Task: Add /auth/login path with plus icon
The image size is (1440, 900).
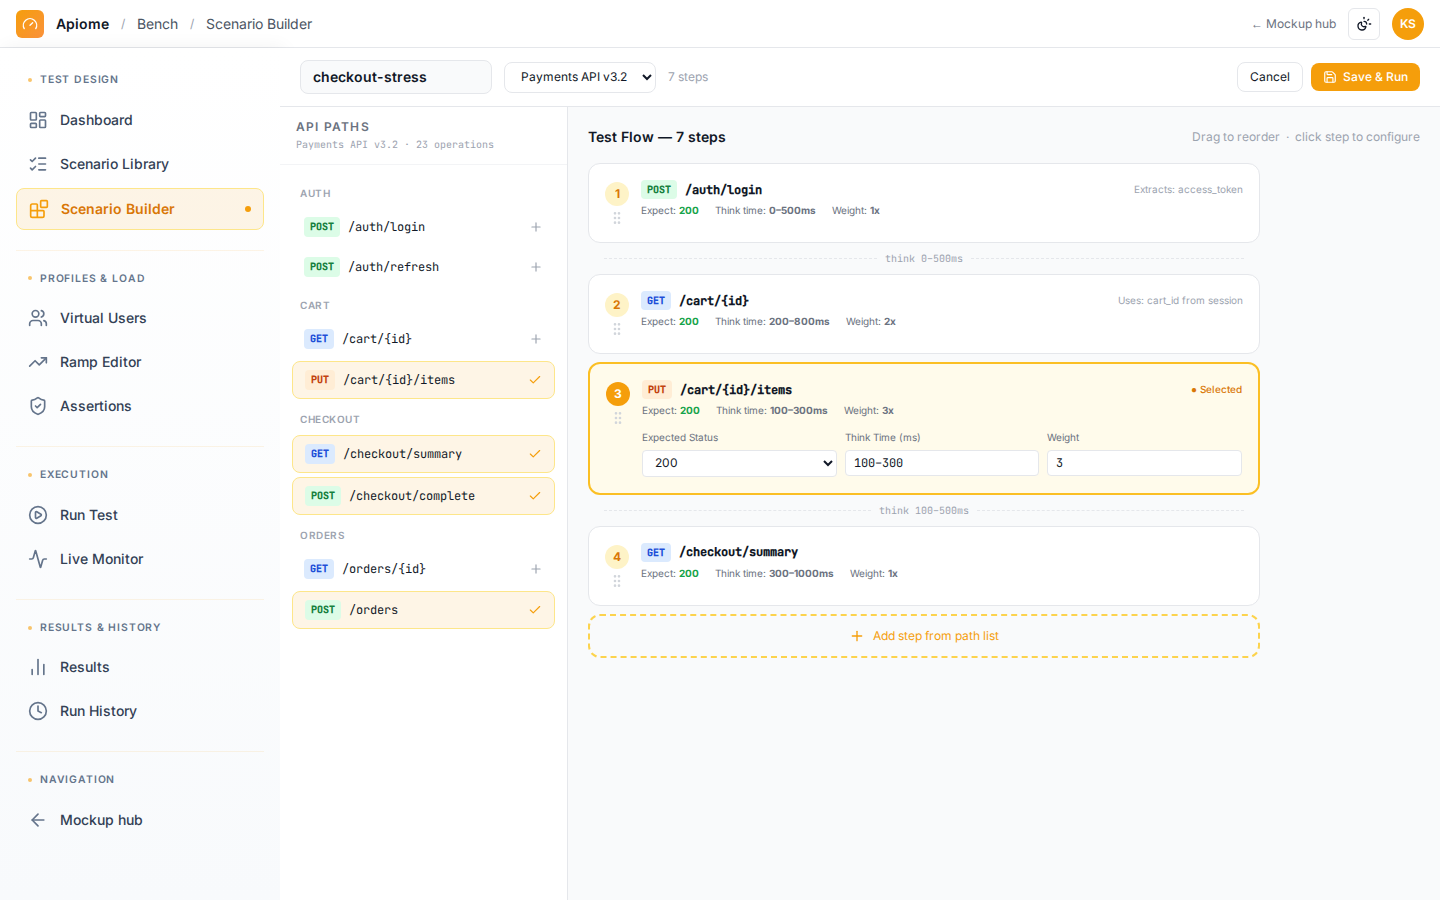Action: [536, 227]
